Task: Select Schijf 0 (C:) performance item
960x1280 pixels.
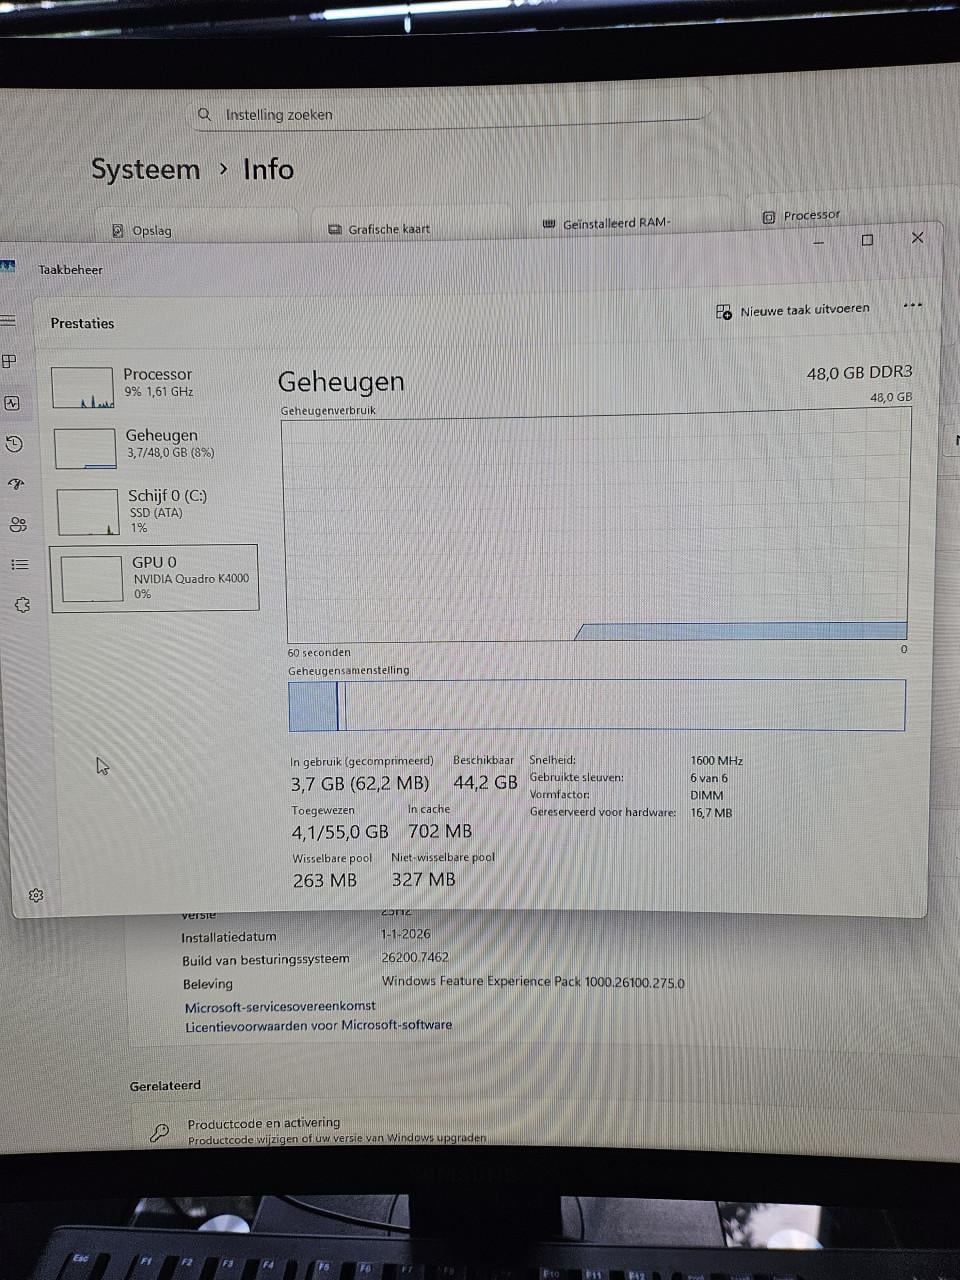Action: [156, 511]
